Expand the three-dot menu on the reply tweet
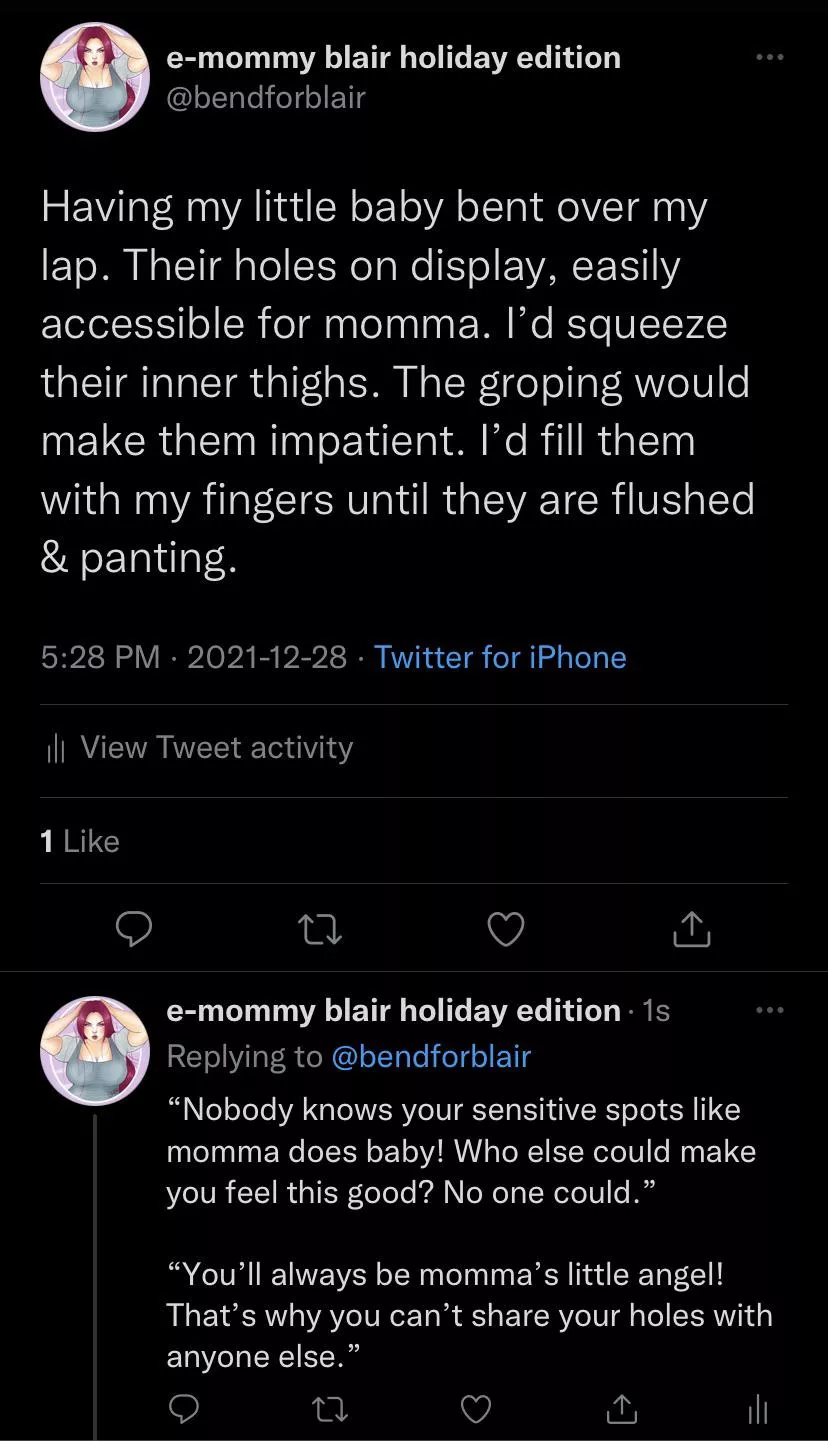This screenshot has width=828, height=1441. coord(770,1011)
